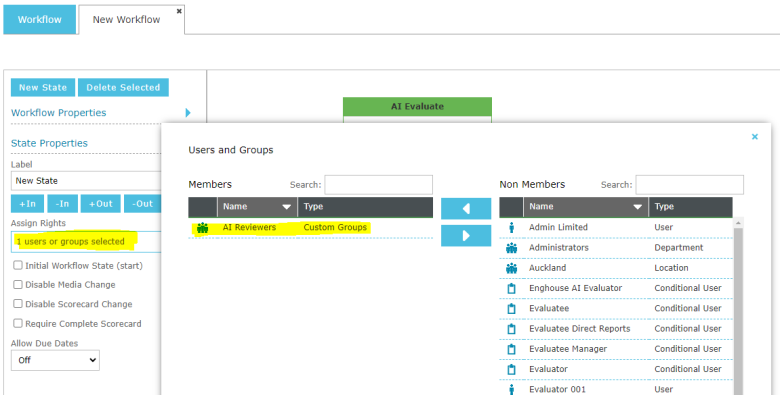Click the Auckland location group icon

[x=511, y=268]
